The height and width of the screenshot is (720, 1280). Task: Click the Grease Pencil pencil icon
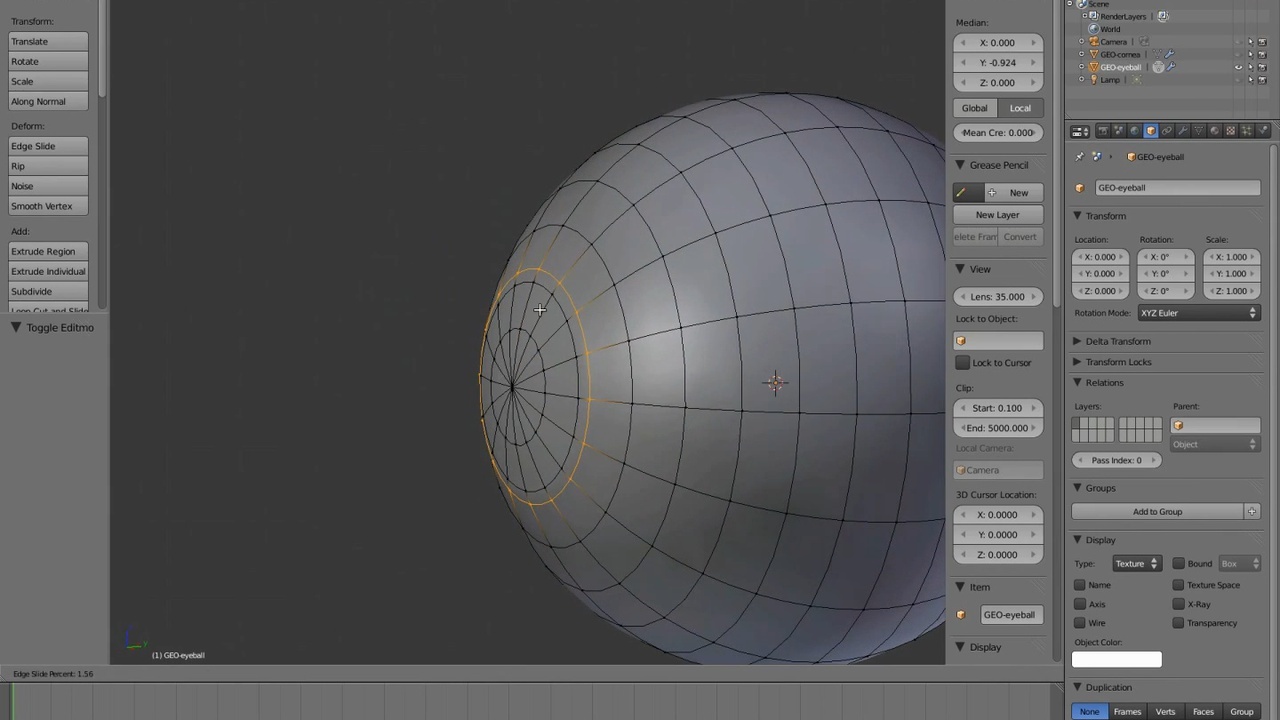[962, 193]
